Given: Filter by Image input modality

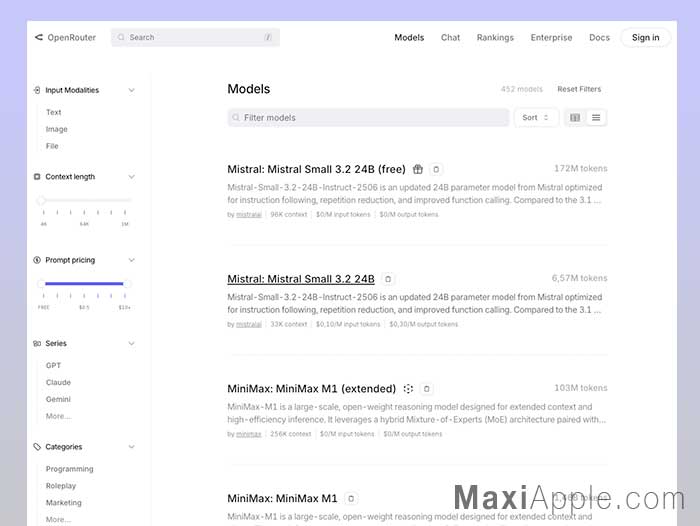Looking at the screenshot, I should pos(57,129).
